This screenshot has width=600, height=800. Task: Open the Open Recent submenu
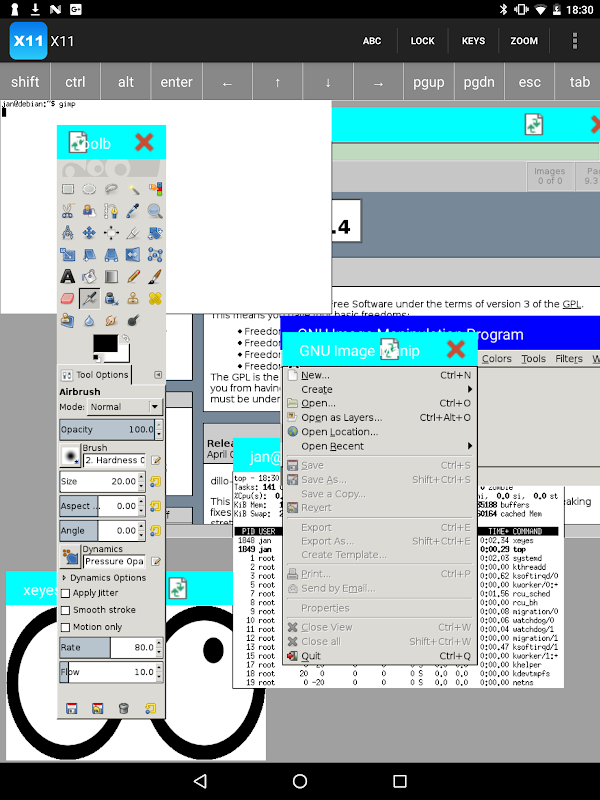click(x=379, y=446)
